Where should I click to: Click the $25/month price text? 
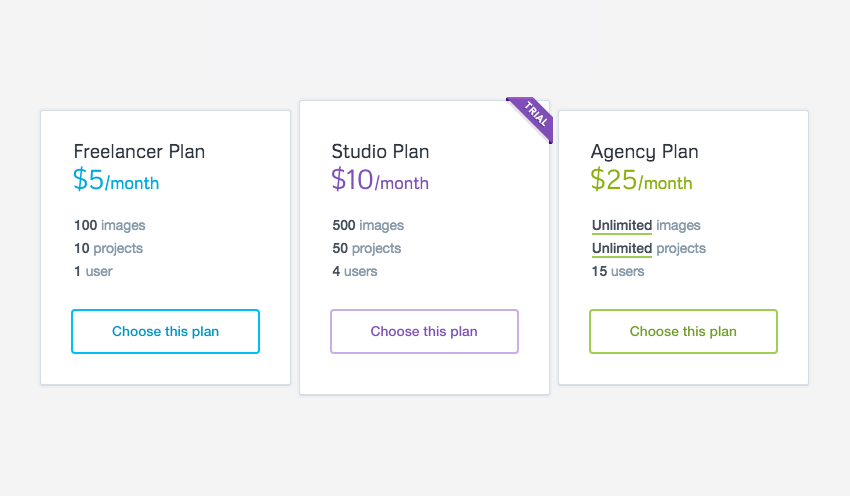[640, 181]
